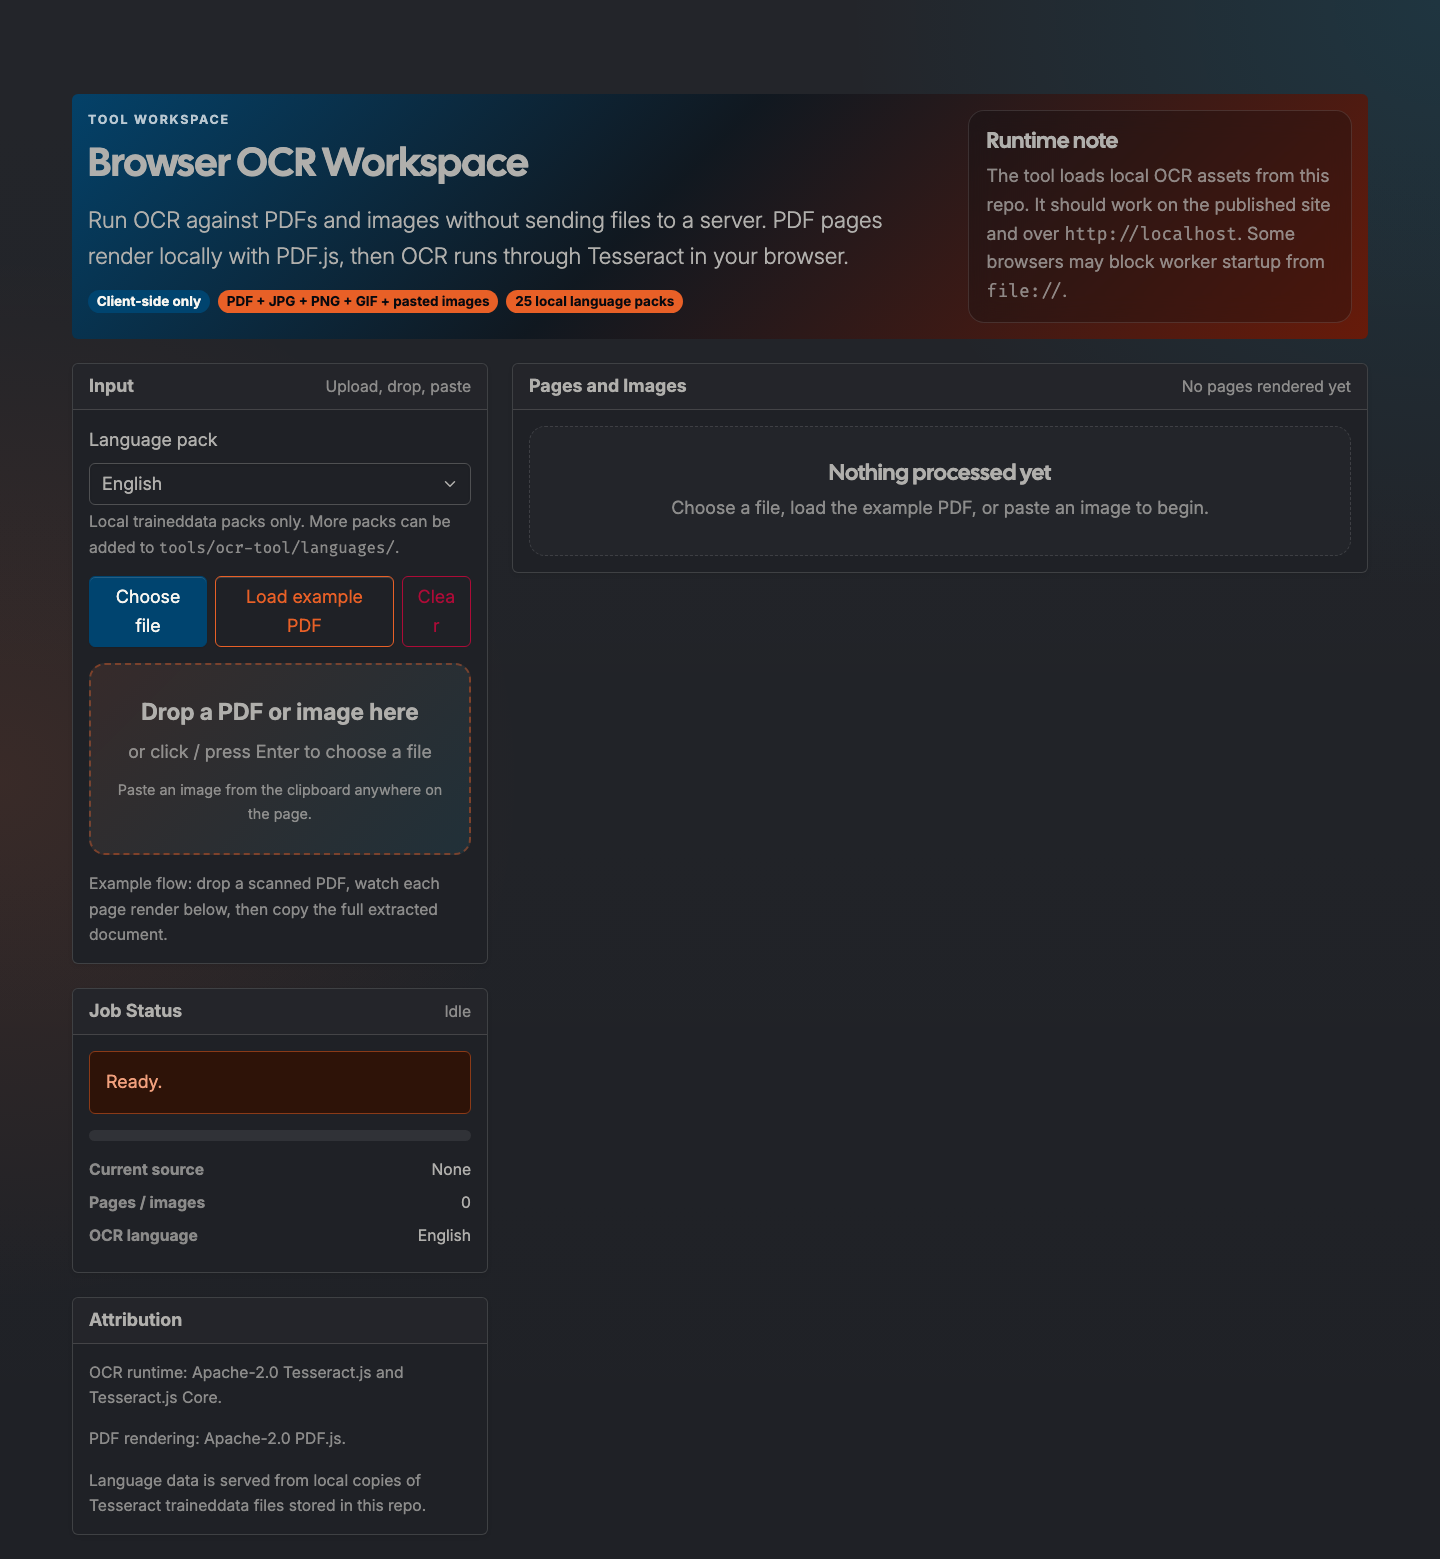1440x1559 pixels.
Task: Select the Runtime note card
Action: [1159, 216]
